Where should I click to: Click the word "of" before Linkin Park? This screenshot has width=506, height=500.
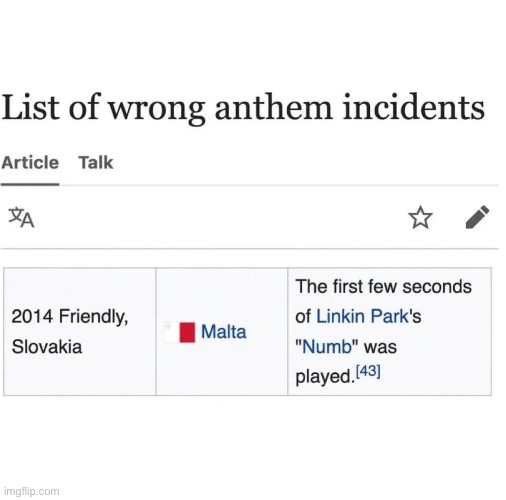point(303,316)
